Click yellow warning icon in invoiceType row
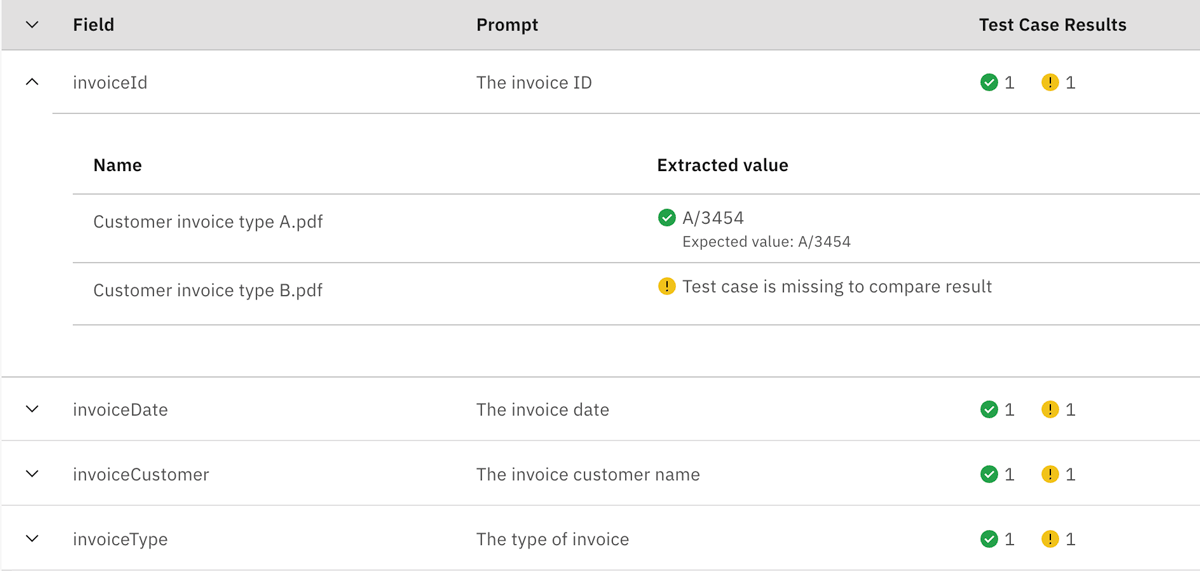 (x=1050, y=539)
